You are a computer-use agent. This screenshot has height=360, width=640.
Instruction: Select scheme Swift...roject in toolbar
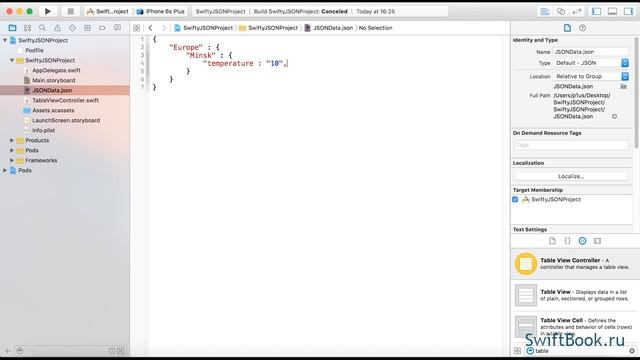coord(108,11)
